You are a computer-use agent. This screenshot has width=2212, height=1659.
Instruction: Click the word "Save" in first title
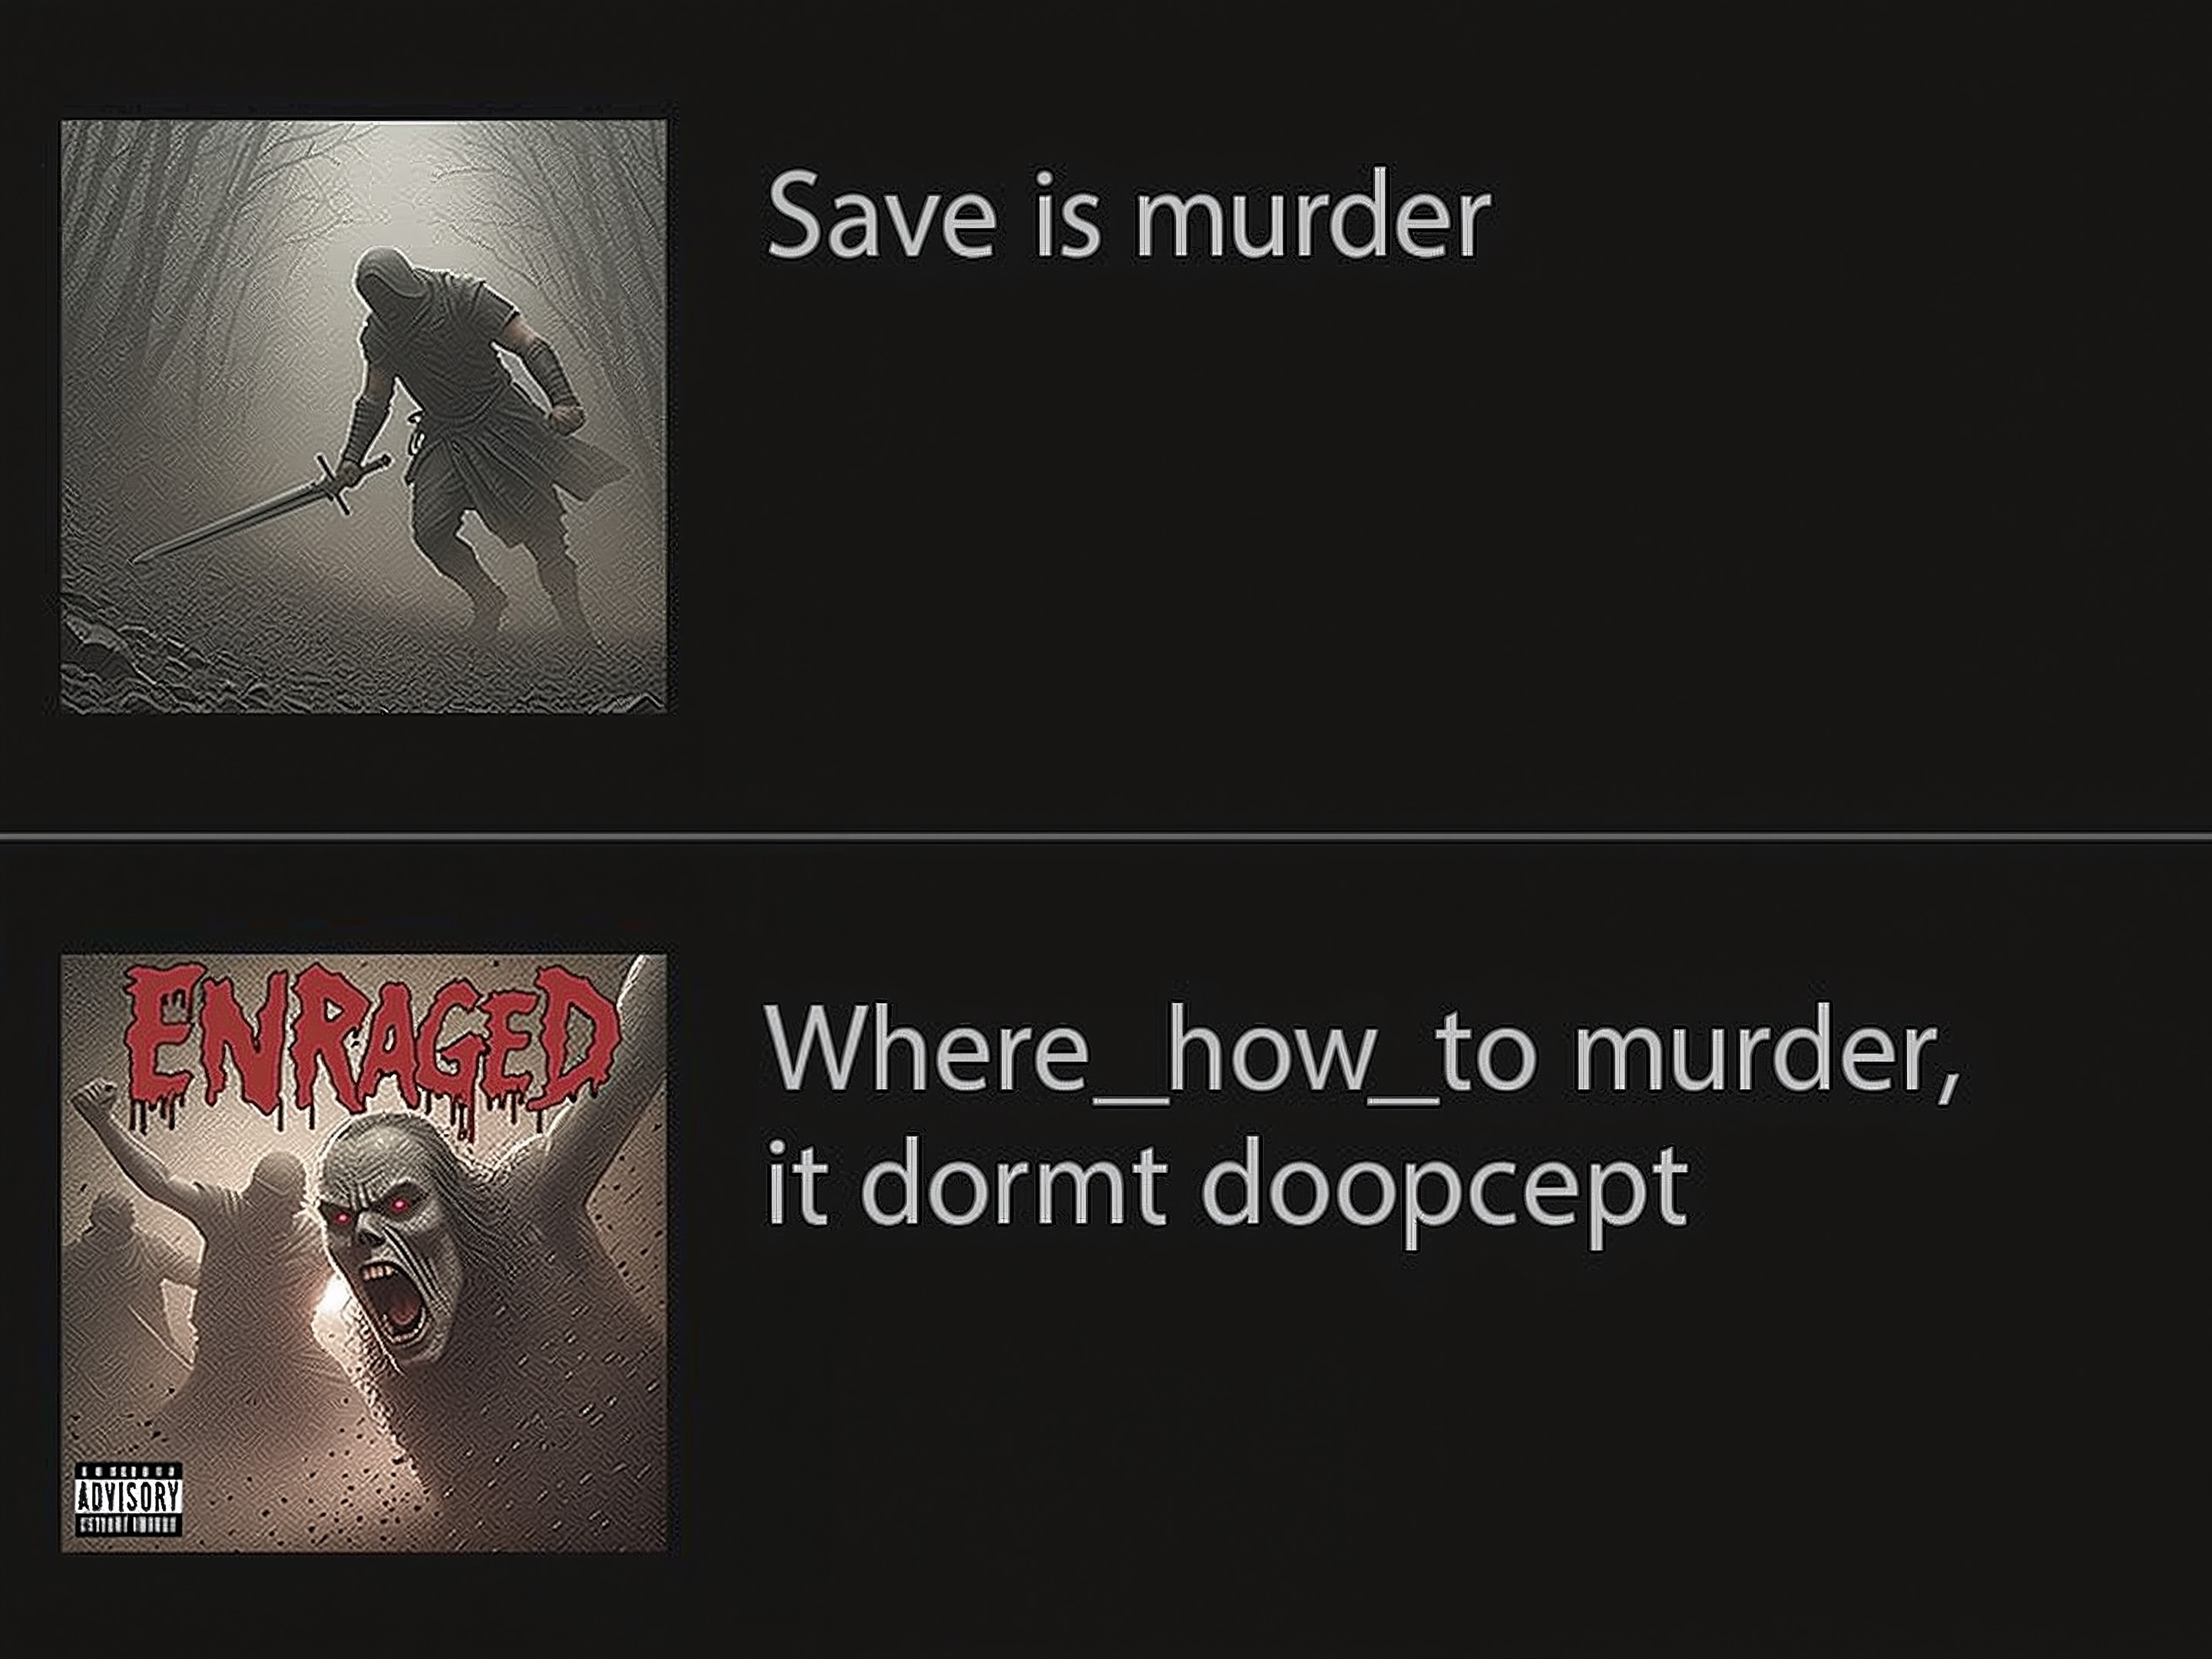(880, 216)
